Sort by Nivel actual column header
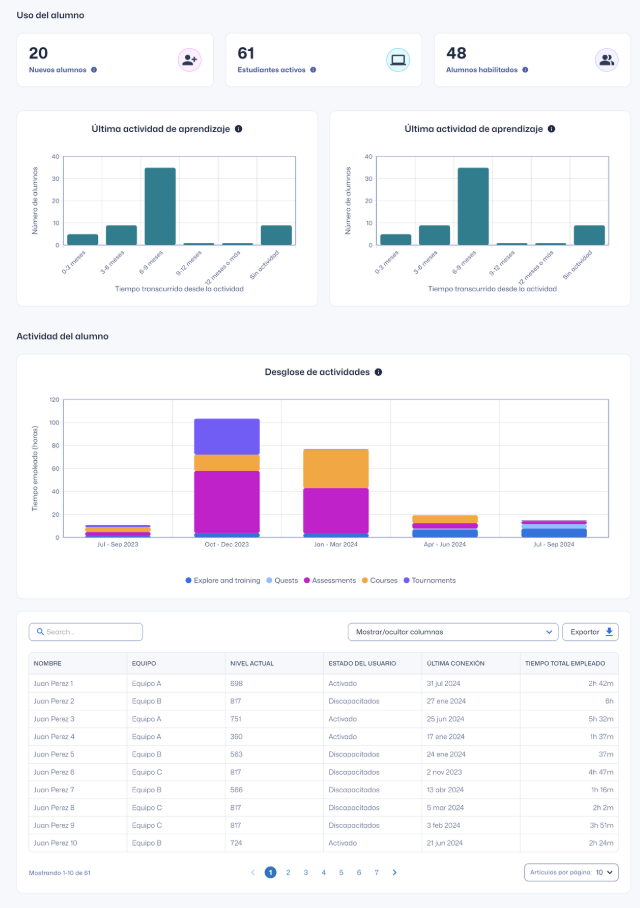This screenshot has width=640, height=908. pos(252,662)
